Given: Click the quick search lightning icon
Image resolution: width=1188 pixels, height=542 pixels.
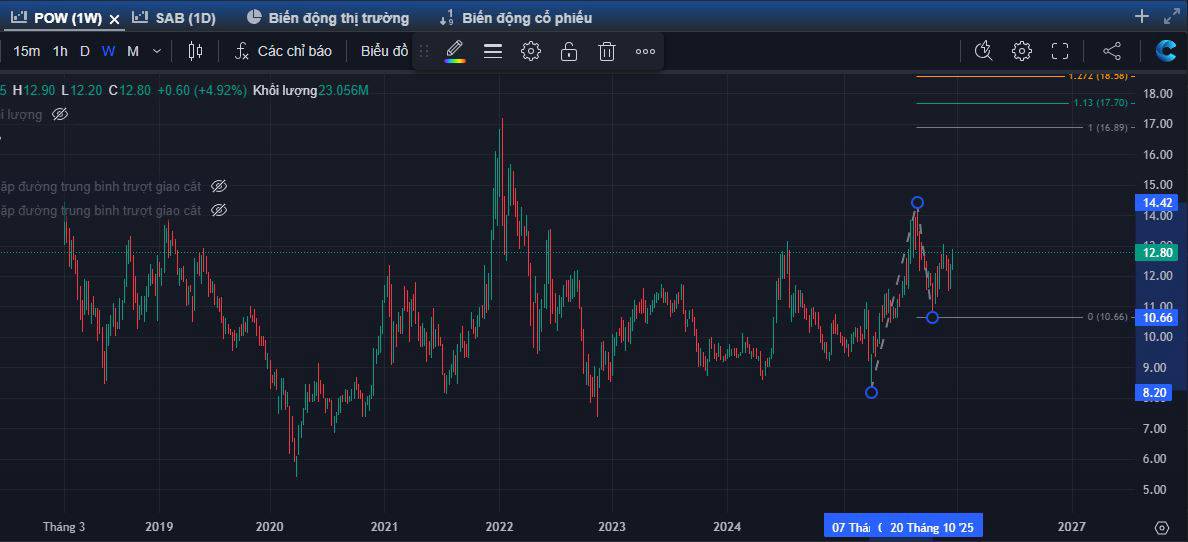Looking at the screenshot, I should [983, 51].
